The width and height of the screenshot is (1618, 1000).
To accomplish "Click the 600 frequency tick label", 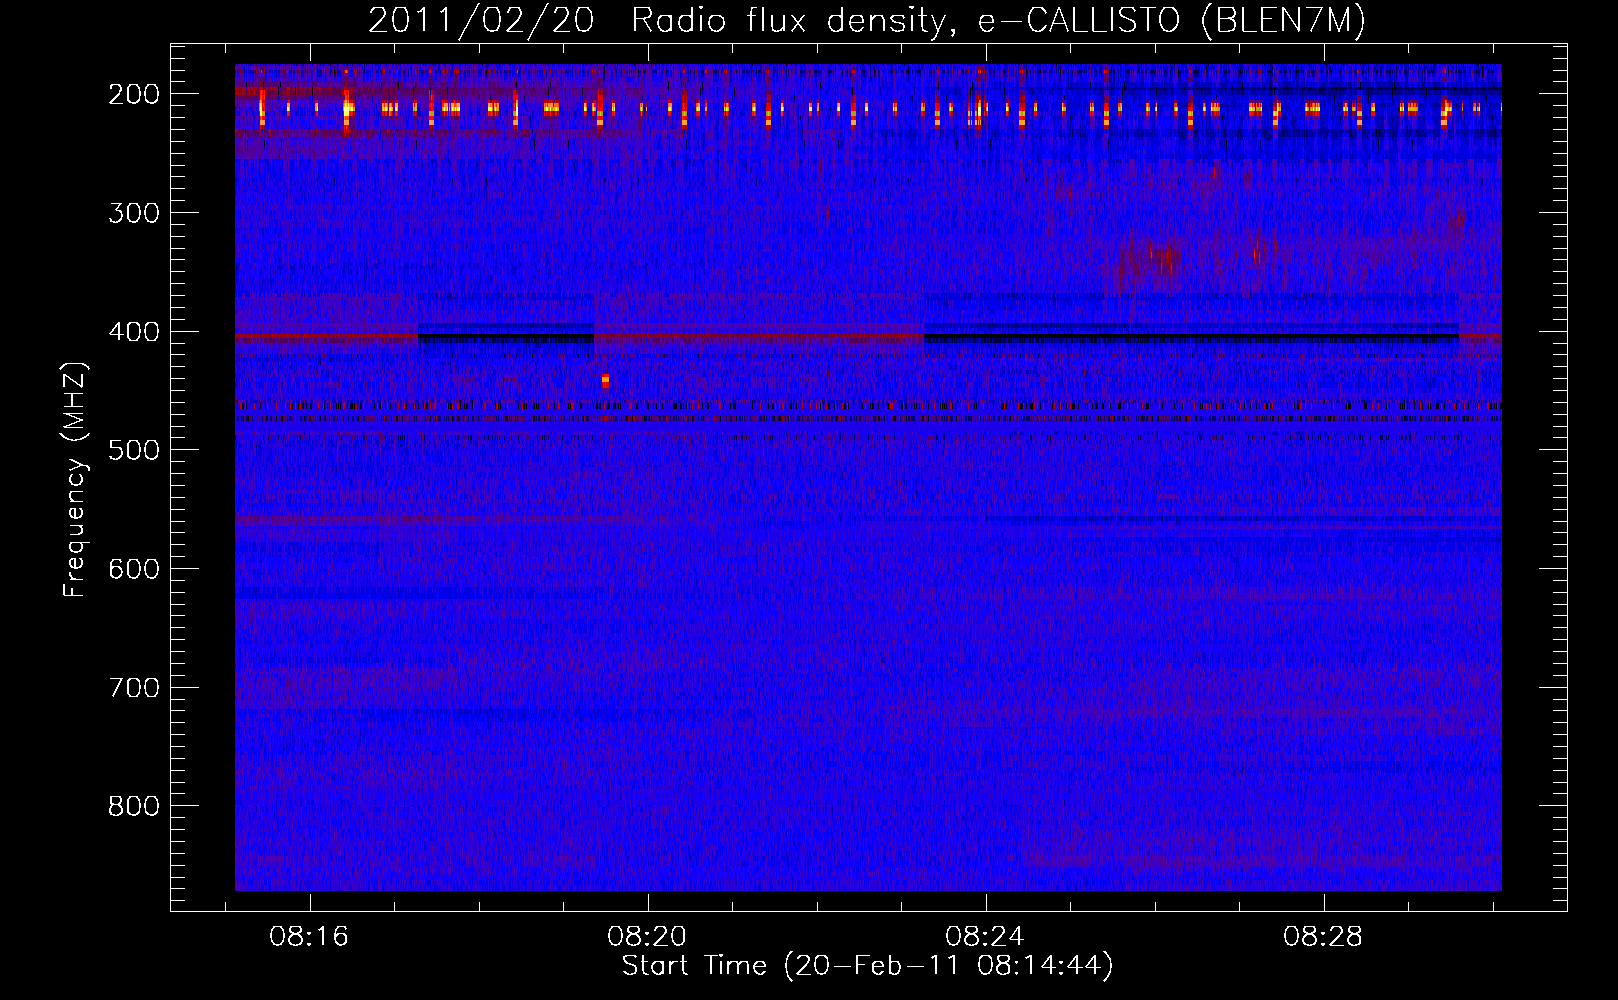I will pyautogui.click(x=134, y=569).
